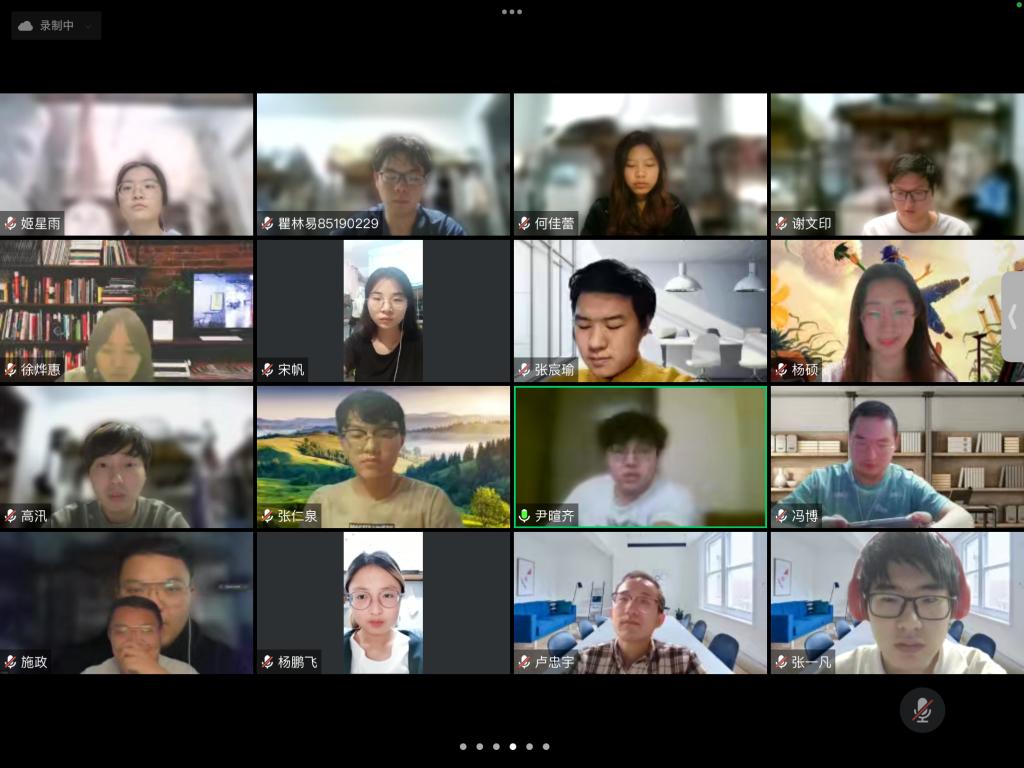Click muted mic icon next to 姬星雨
This screenshot has width=1024, height=768.
[x=10, y=224]
